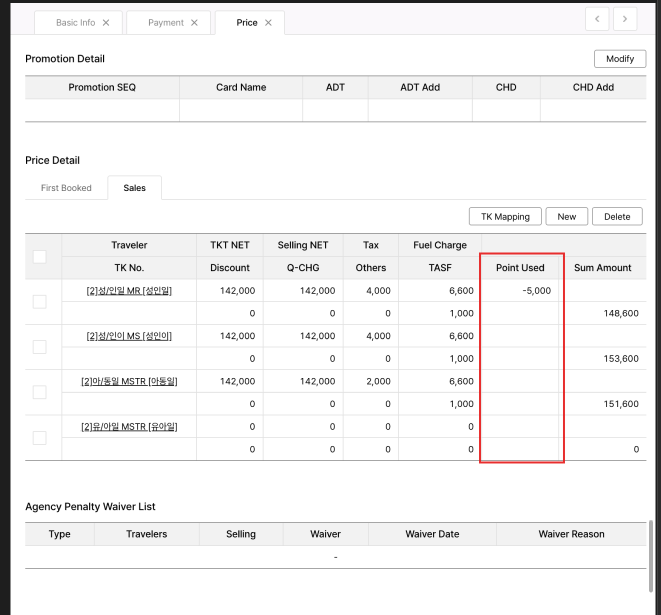Image resolution: width=661 pixels, height=615 pixels.
Task: Click the next tab arrow
Action: point(625,19)
